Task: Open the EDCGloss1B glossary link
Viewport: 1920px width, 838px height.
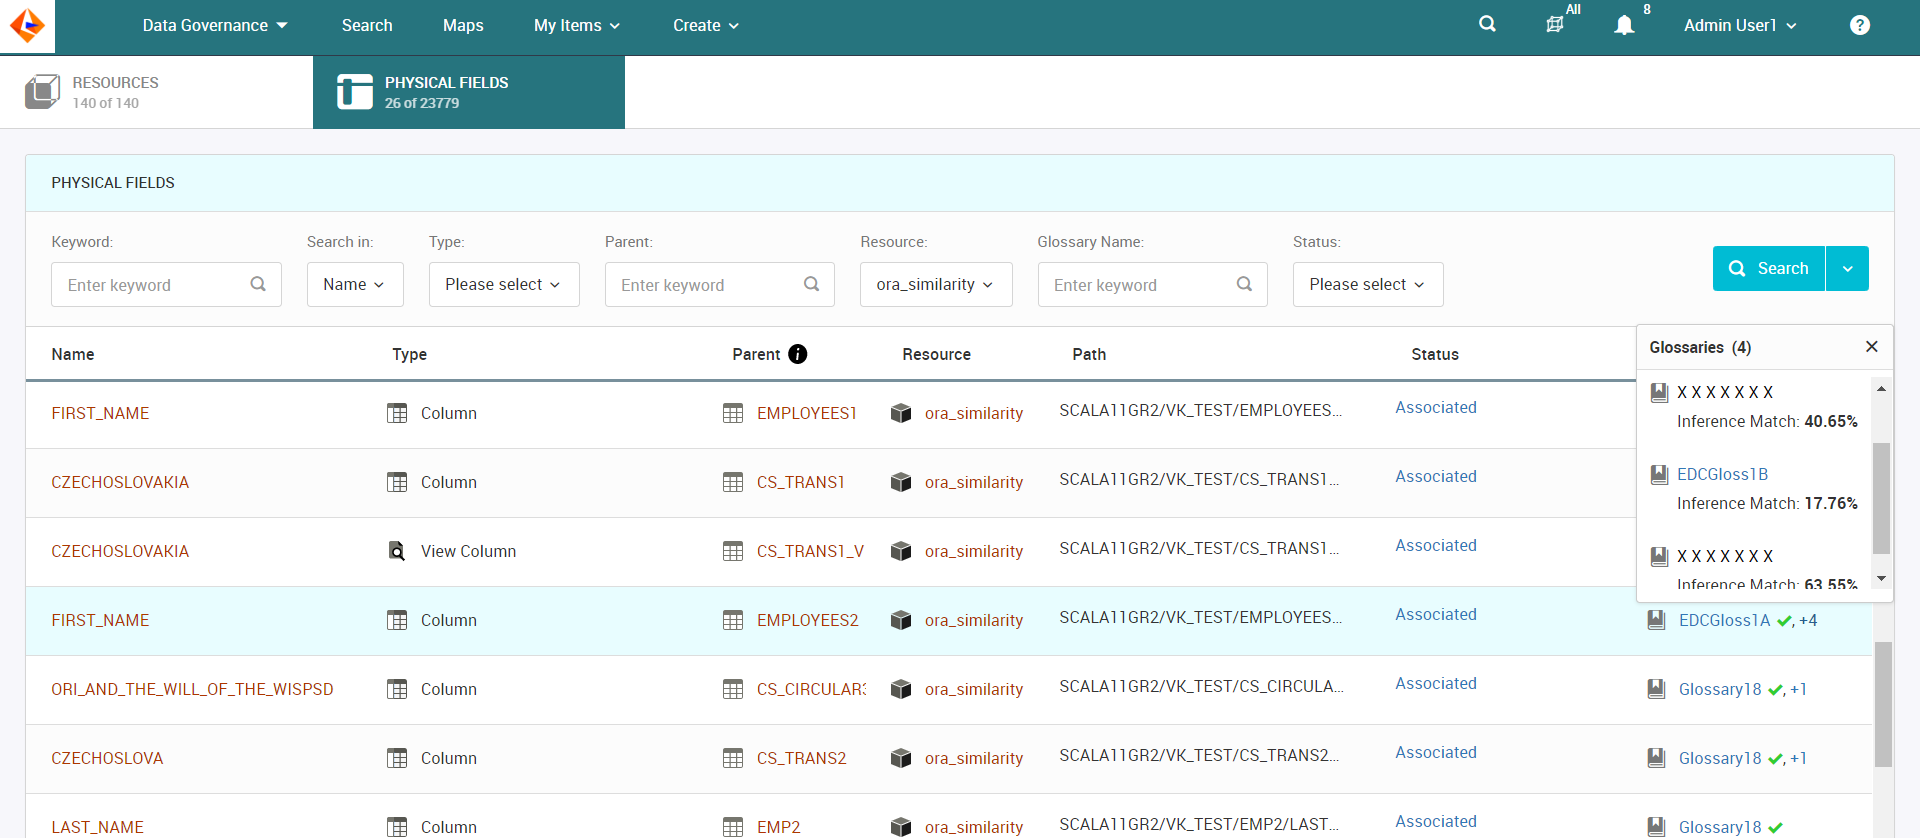Action: pos(1722,474)
